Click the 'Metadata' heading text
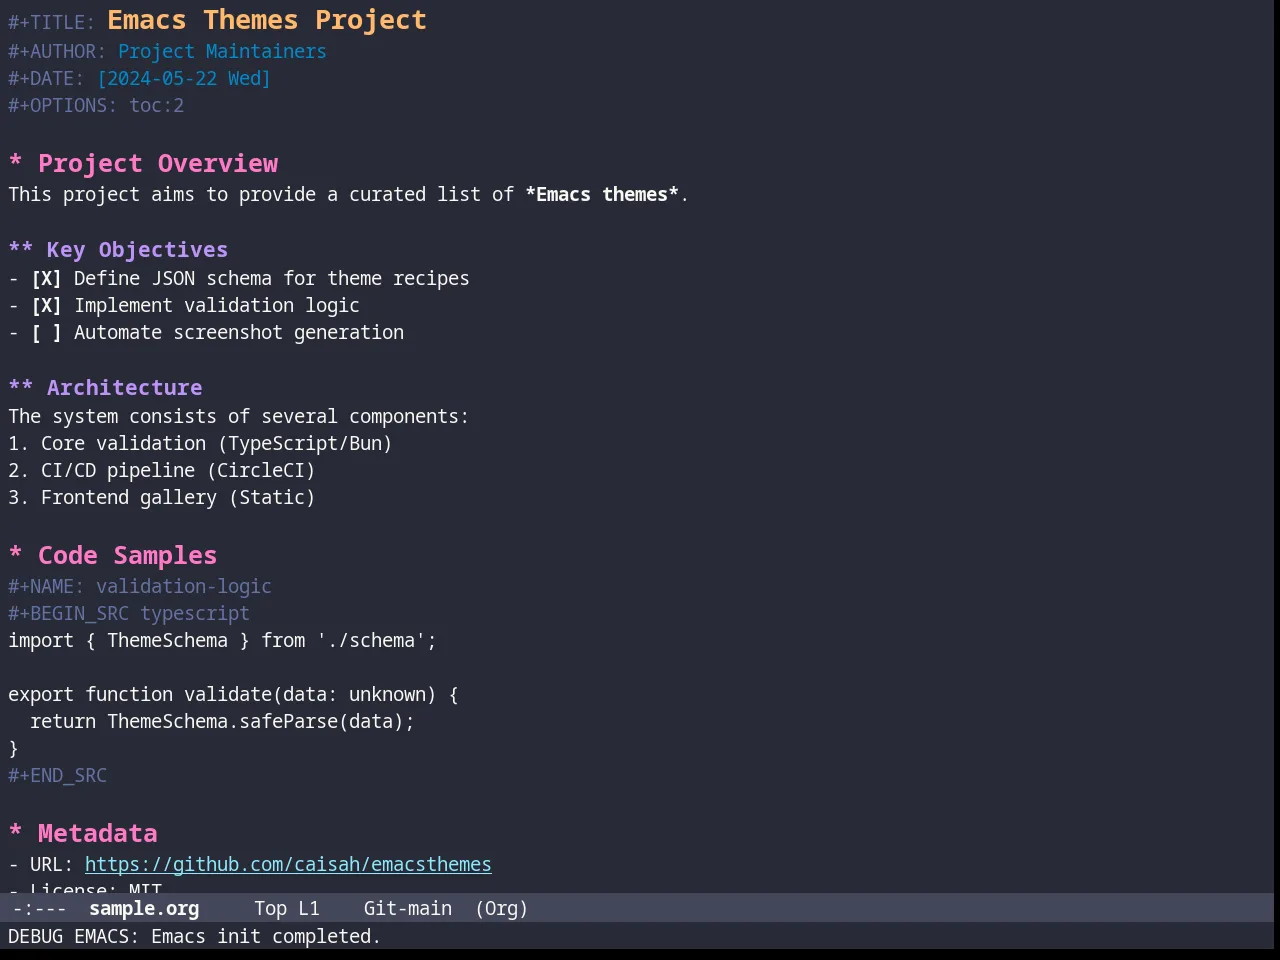 coord(97,833)
